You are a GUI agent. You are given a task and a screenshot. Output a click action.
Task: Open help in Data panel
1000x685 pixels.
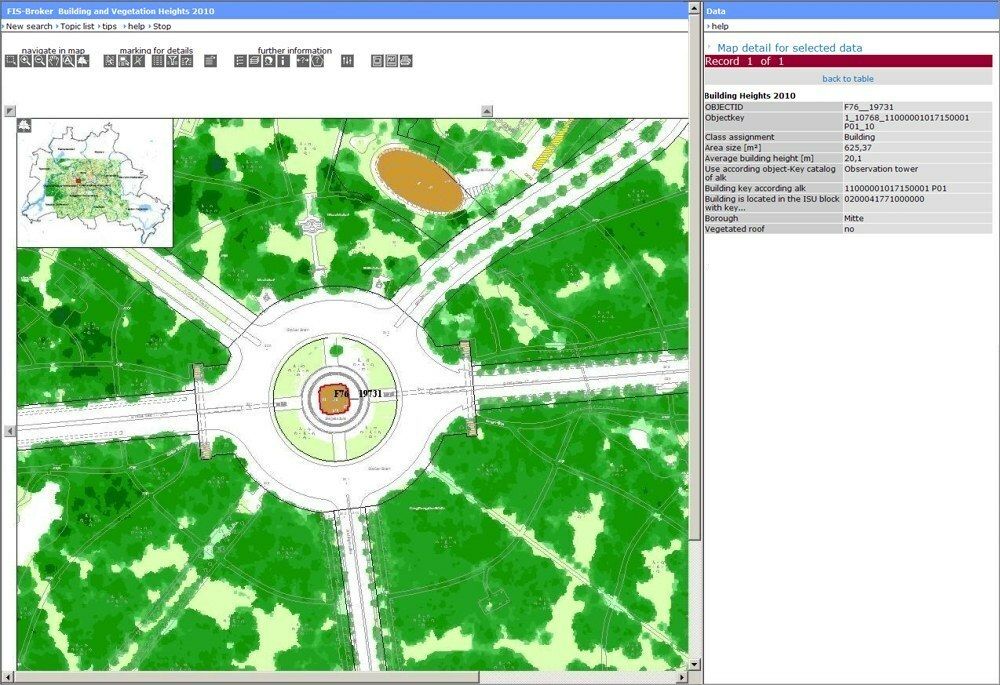(x=720, y=26)
